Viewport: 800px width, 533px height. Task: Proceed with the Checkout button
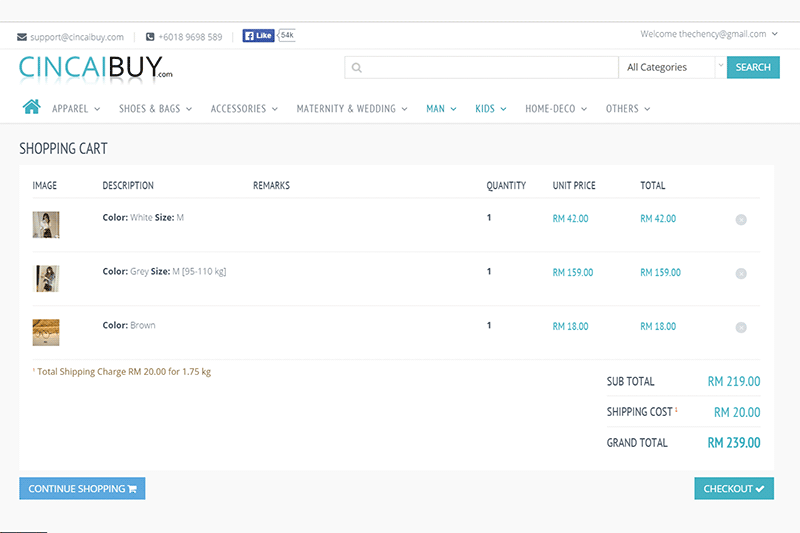click(x=734, y=489)
